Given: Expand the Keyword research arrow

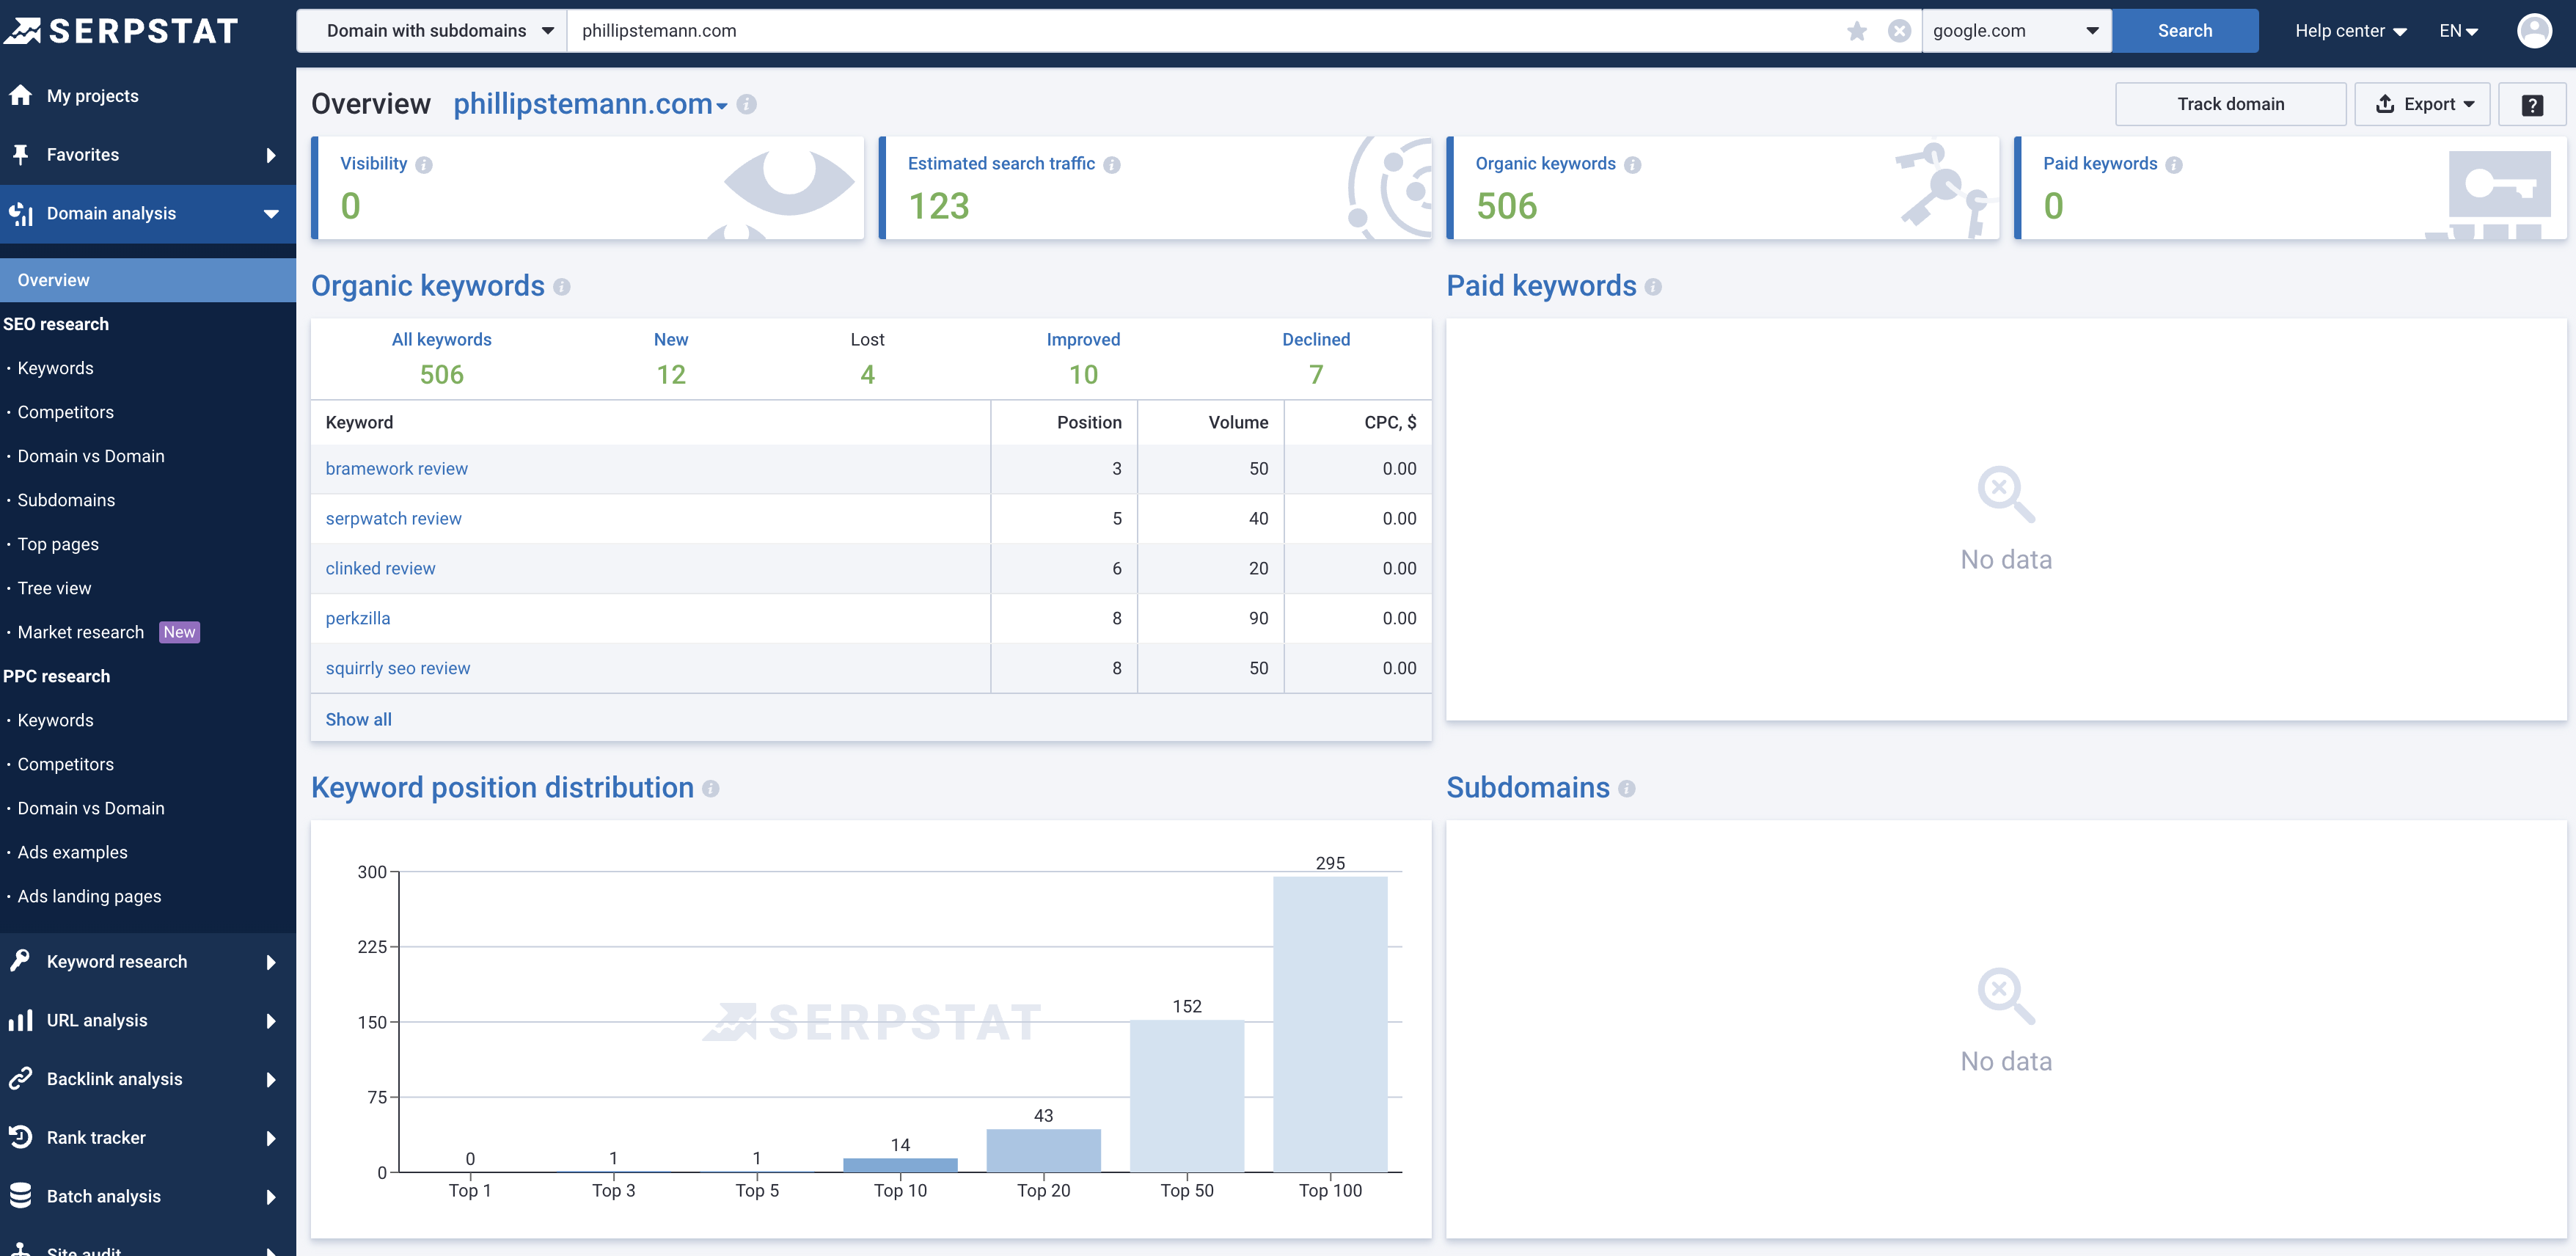Looking at the screenshot, I should coord(271,962).
